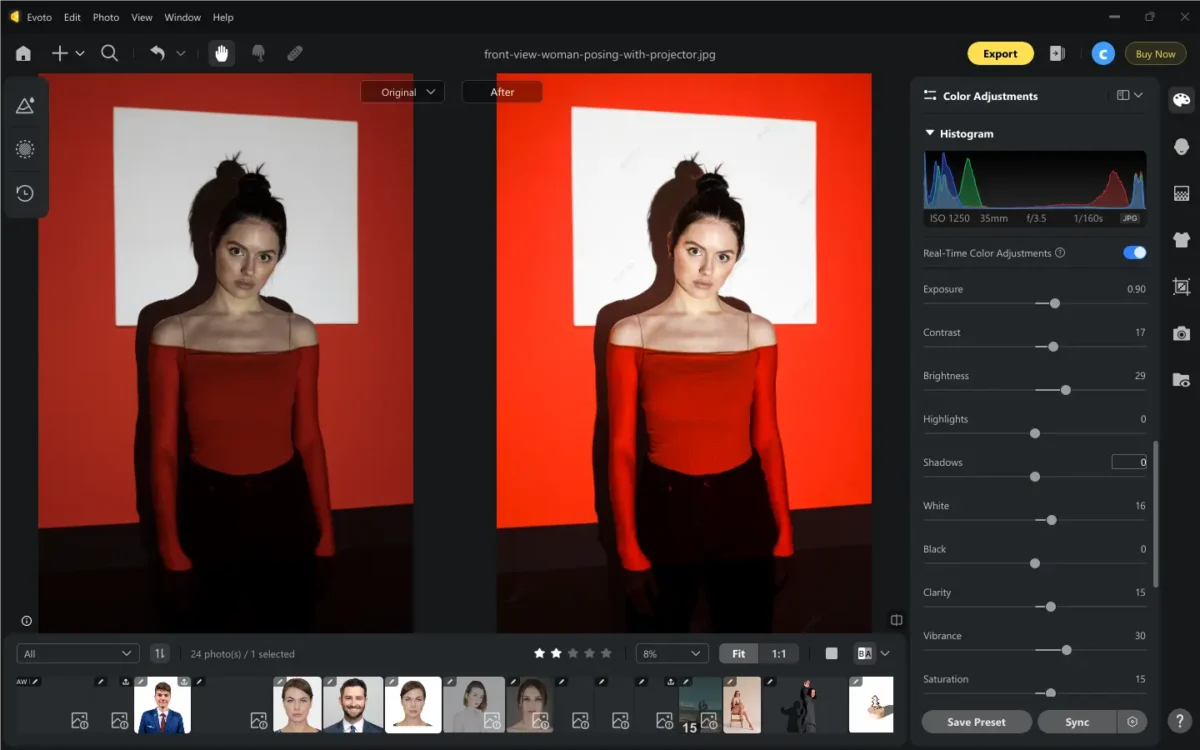Open the All photo filter dropdown

[x=77, y=653]
